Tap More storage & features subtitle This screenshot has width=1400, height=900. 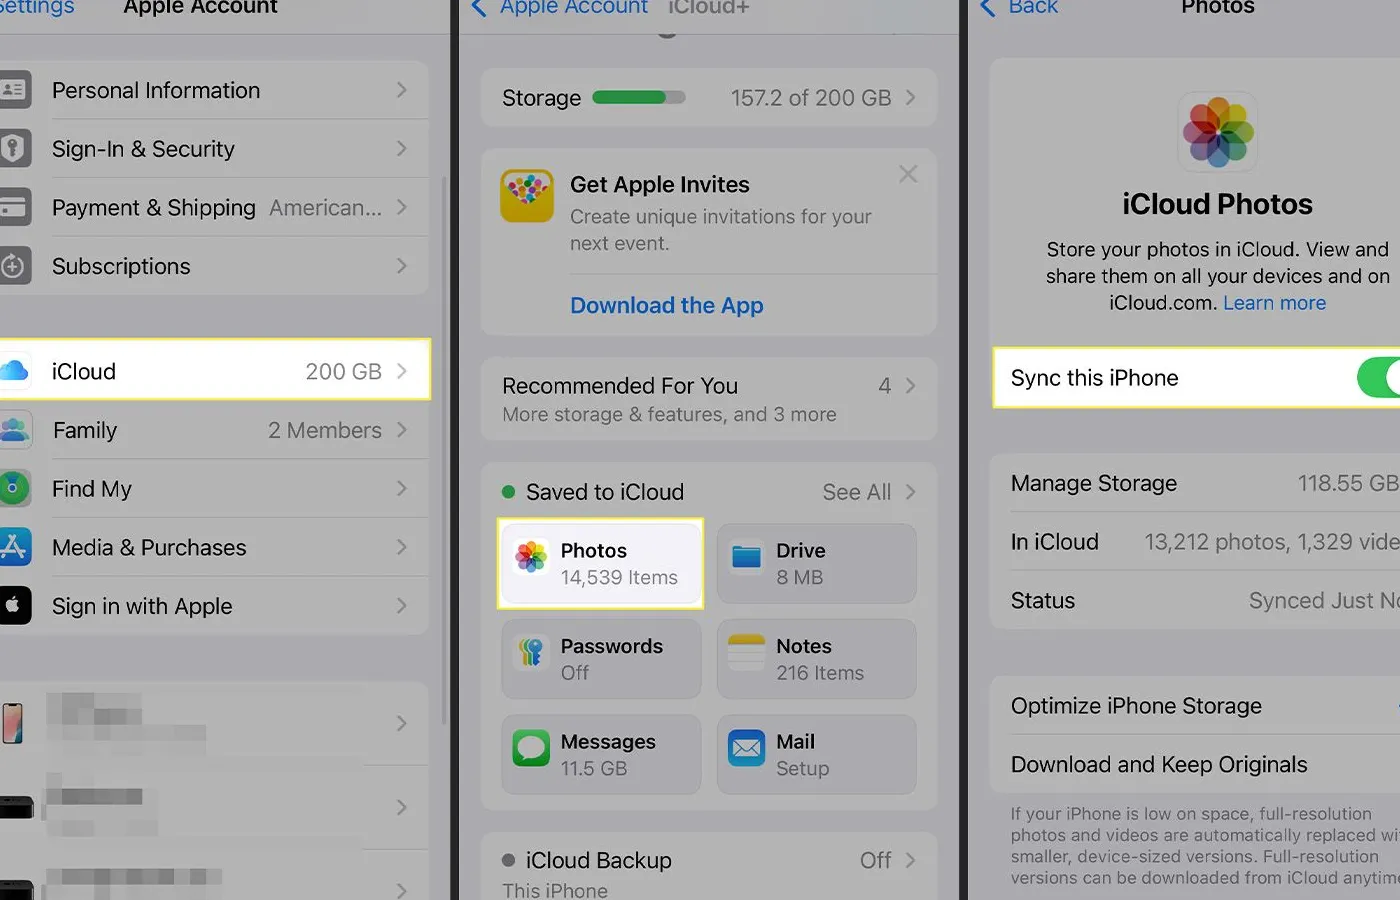669,414
